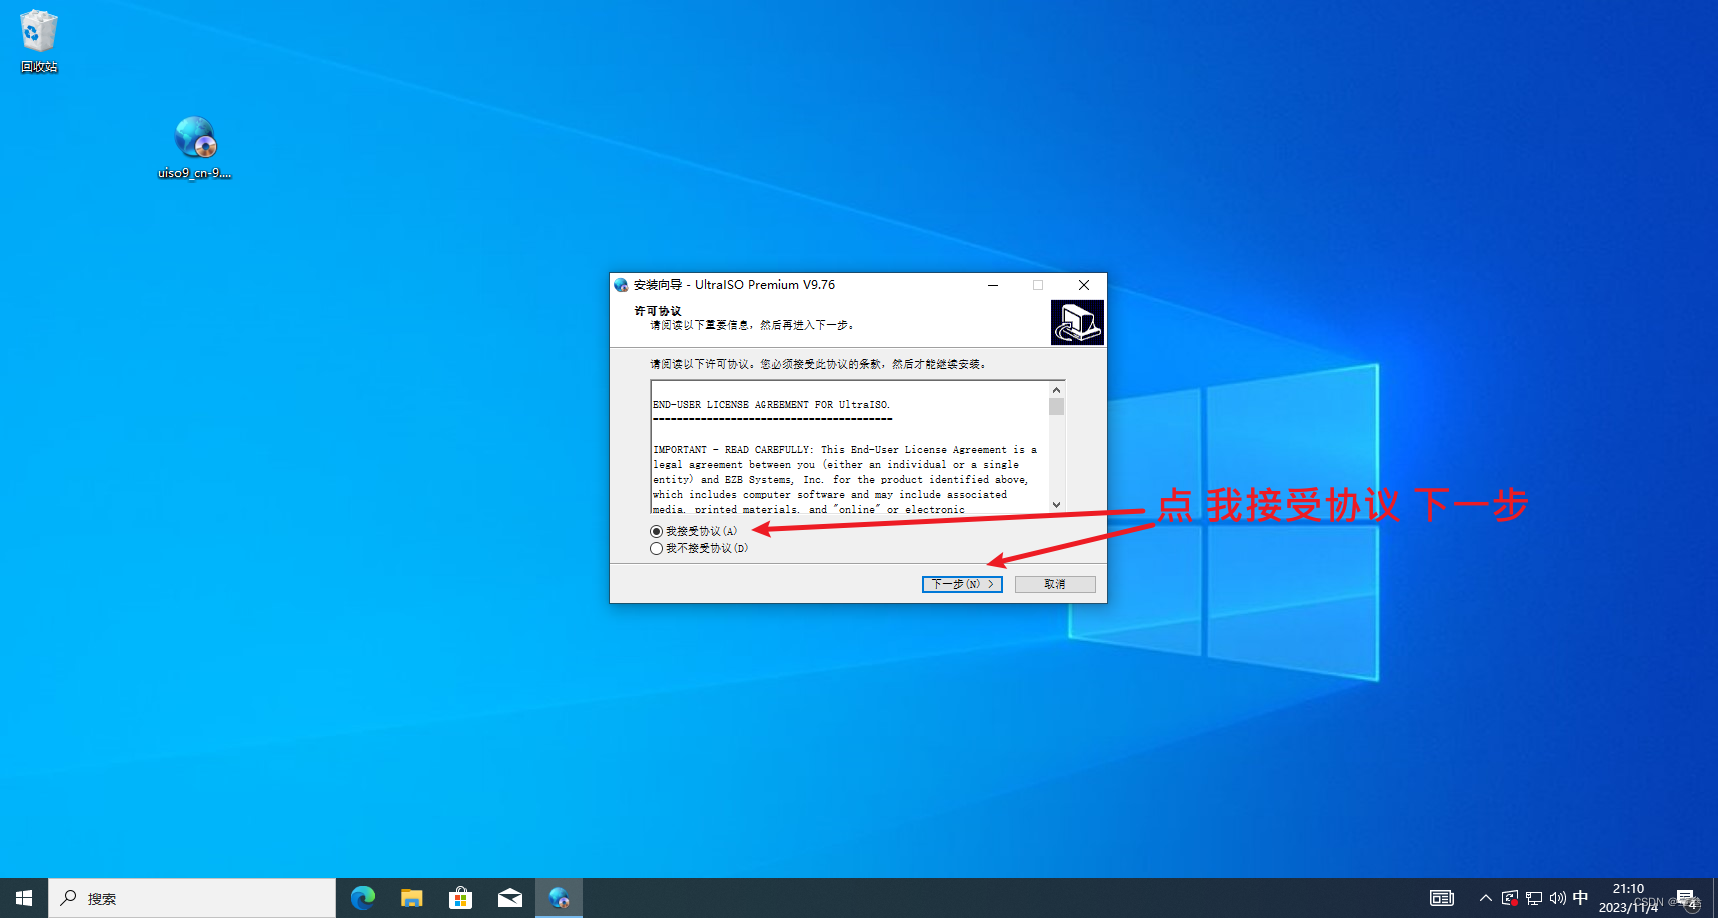Viewport: 1718px width, 918px height.
Task: Click the 搜索 search box in the taskbar
Action: click(190, 897)
